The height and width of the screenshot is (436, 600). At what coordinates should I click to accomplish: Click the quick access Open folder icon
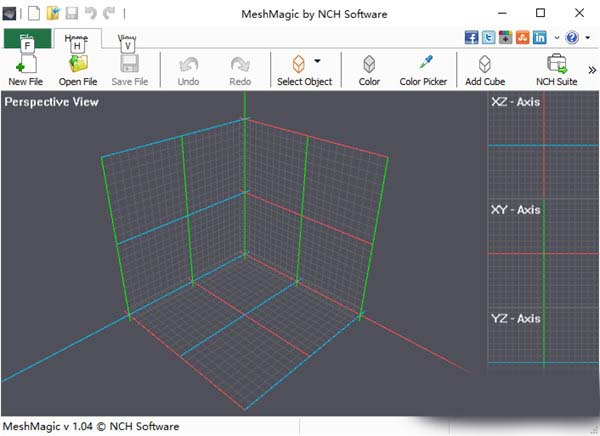53,14
